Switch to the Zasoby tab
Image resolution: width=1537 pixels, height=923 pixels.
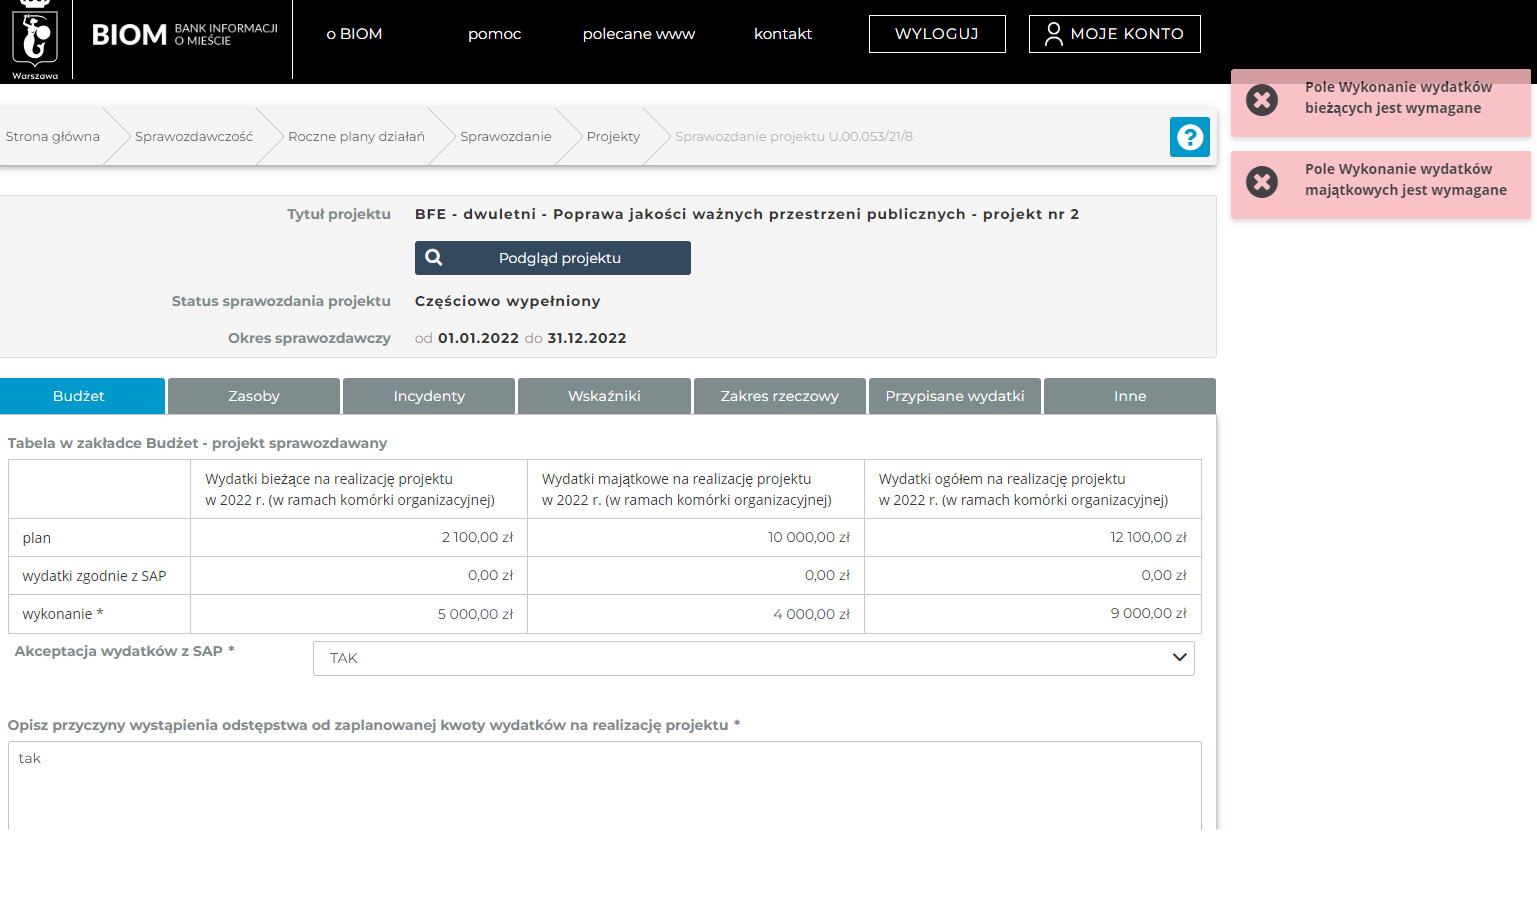[x=254, y=396]
